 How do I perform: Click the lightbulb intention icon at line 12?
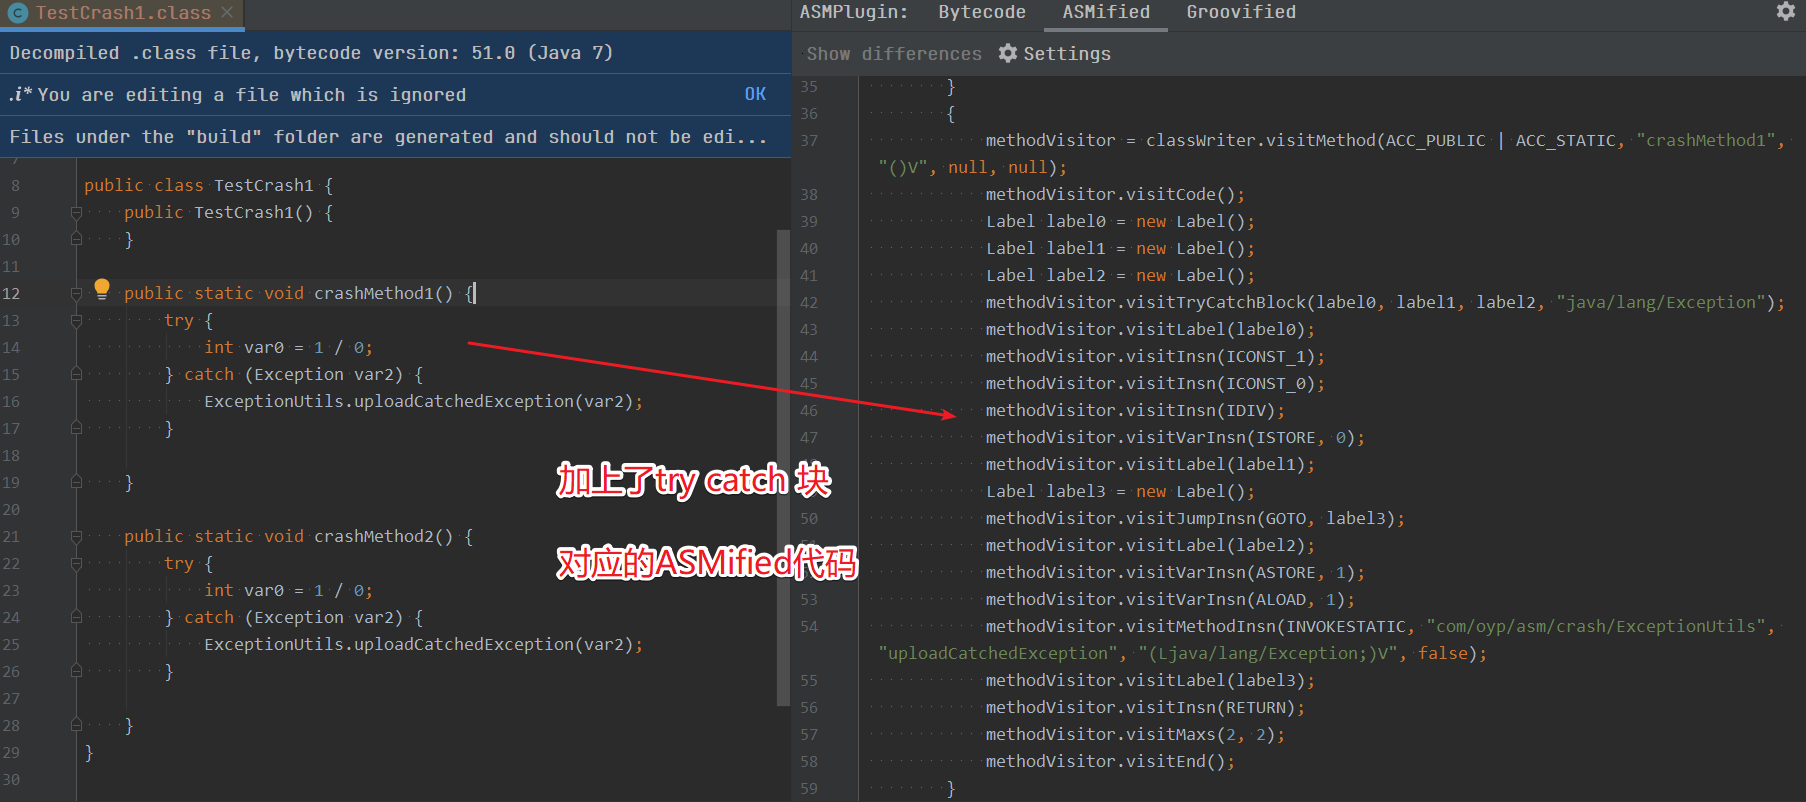point(101,290)
